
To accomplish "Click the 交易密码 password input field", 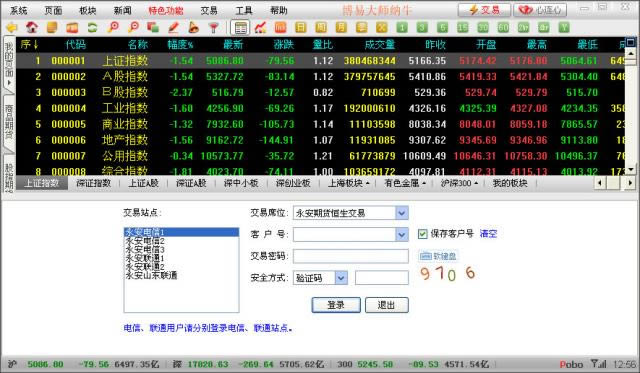I will pos(351,256).
